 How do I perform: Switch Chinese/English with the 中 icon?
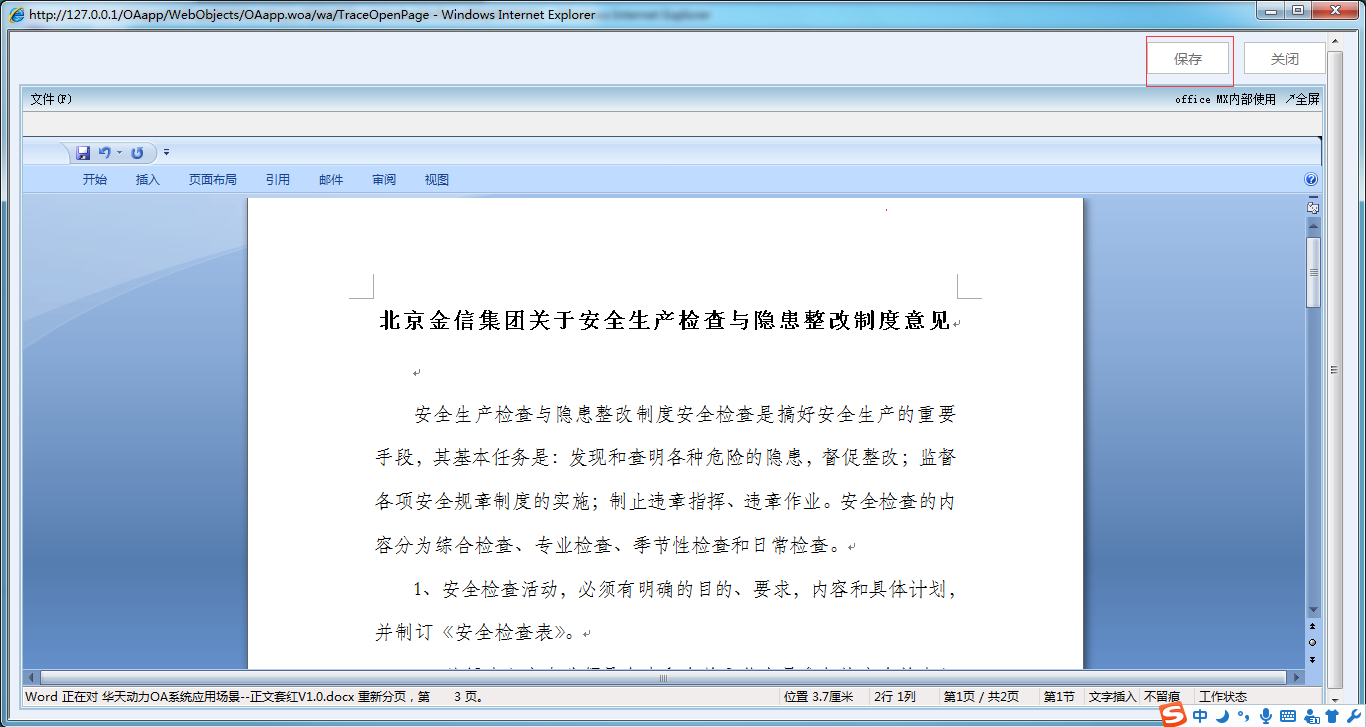point(1201,715)
